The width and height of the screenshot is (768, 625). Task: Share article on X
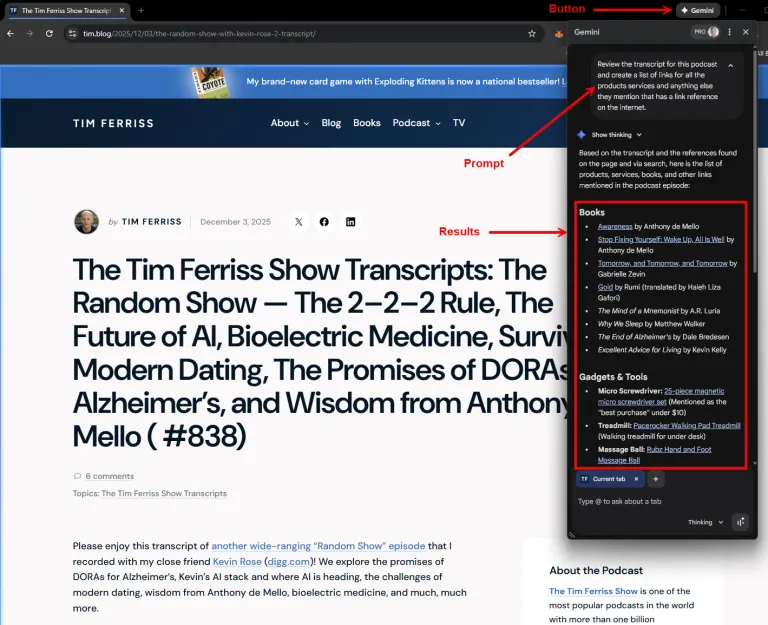[298, 222]
